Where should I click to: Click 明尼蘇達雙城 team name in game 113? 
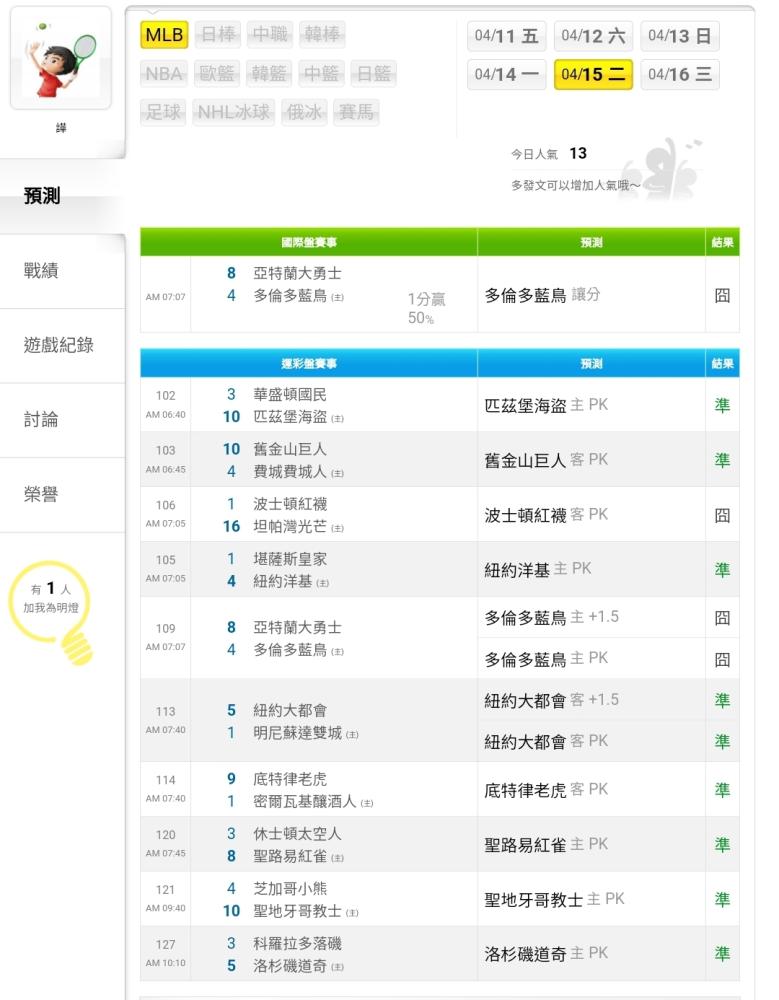pyautogui.click(x=297, y=733)
